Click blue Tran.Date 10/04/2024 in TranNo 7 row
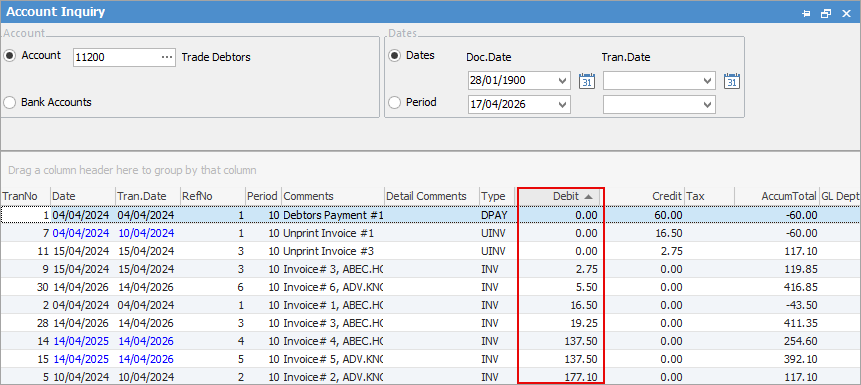This screenshot has width=861, height=385. (x=146, y=233)
